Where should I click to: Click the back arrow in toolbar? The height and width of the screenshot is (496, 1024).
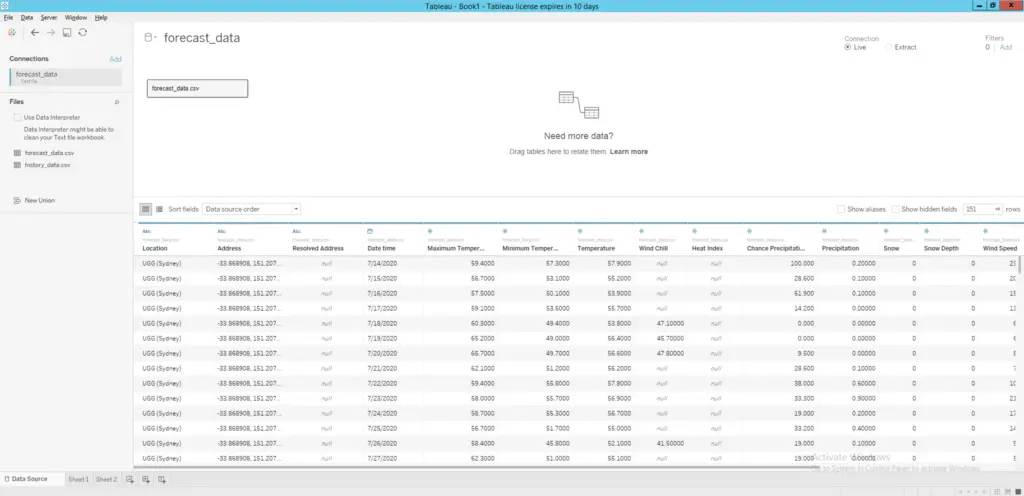35,32
